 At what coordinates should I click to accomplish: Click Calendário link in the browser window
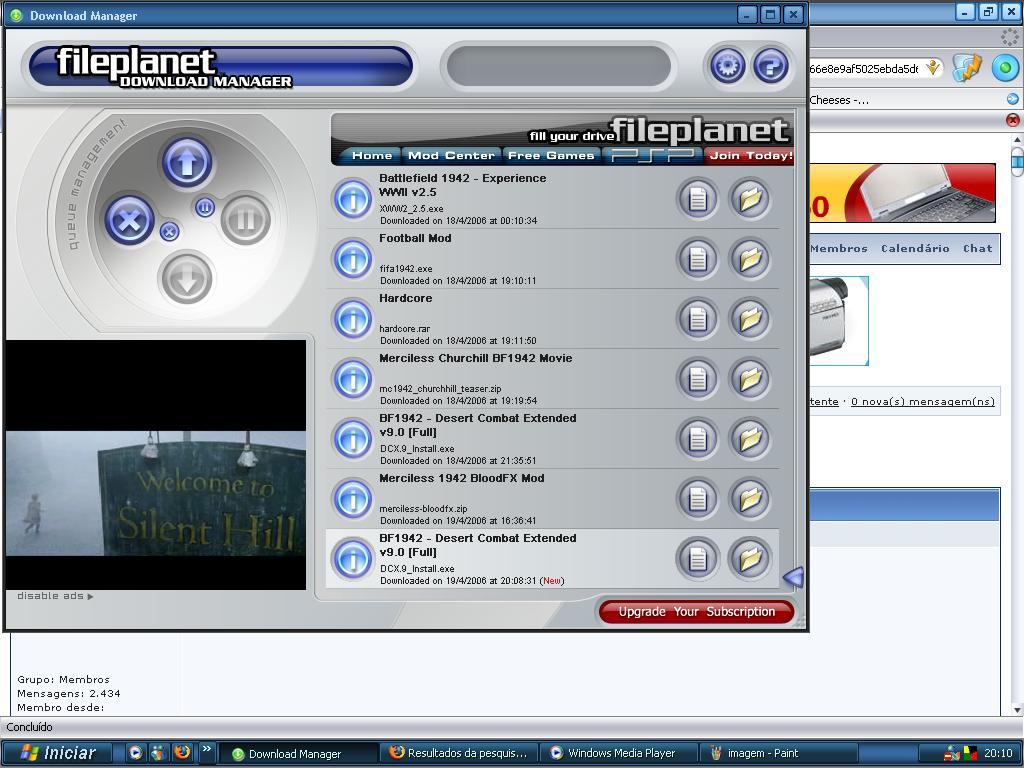pos(914,248)
